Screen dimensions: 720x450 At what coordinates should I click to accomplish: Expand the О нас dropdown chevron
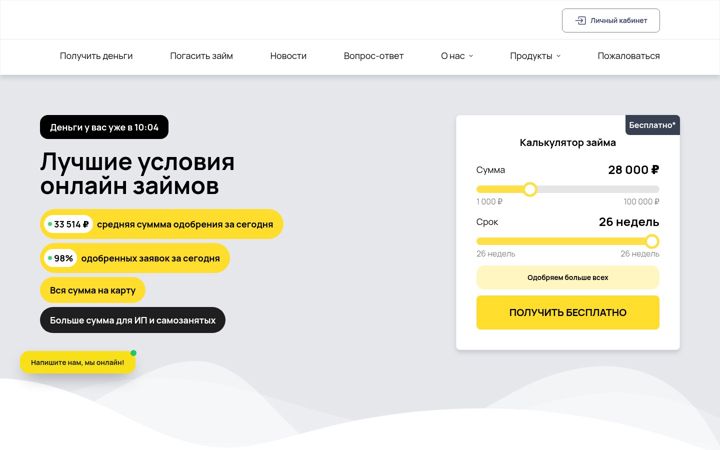(471, 56)
